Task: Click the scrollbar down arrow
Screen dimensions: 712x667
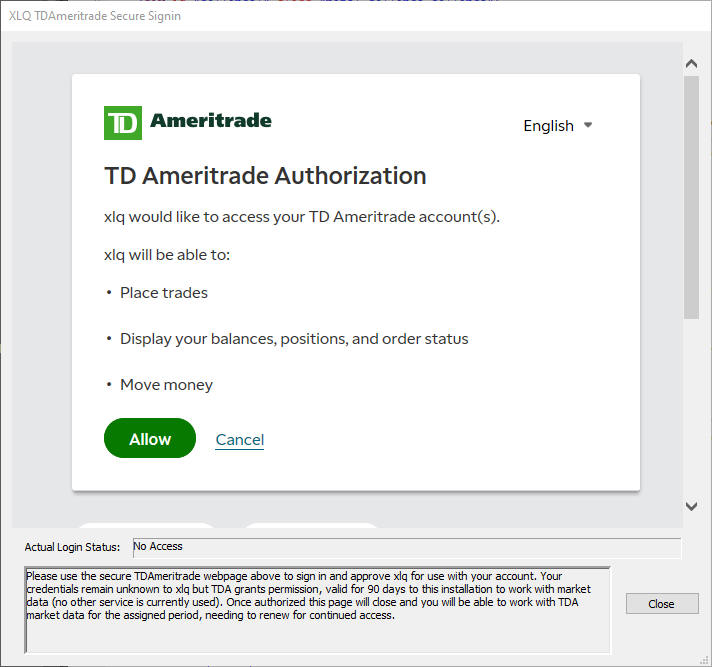Action: click(x=691, y=506)
